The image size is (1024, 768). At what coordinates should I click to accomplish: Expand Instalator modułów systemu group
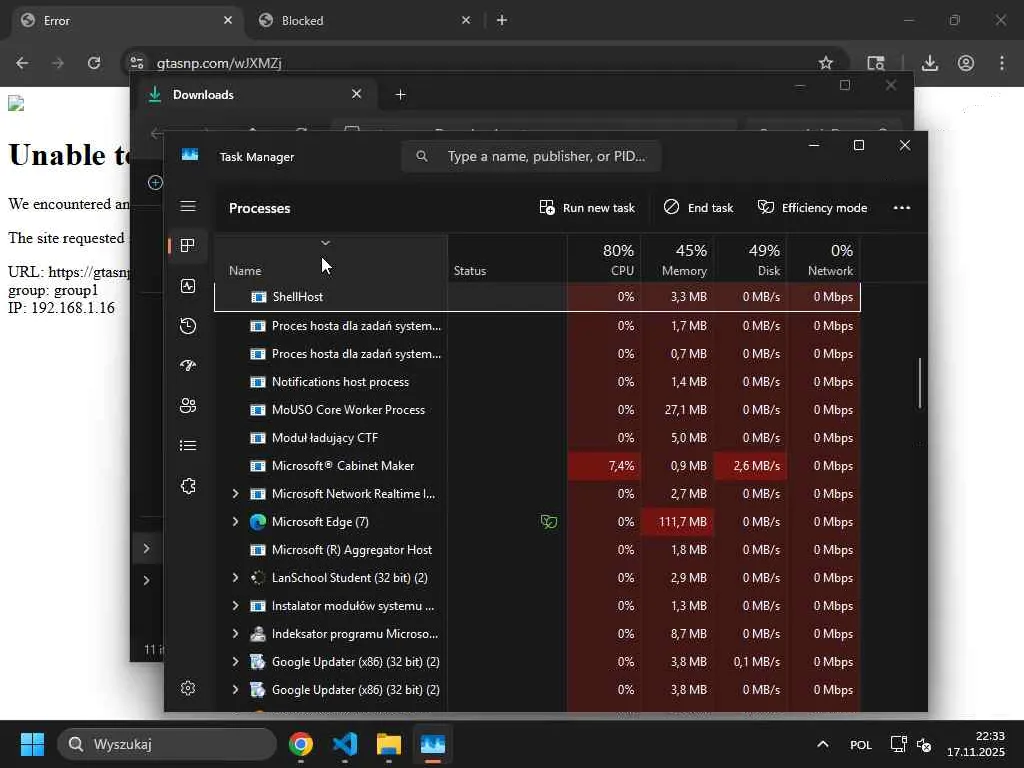coord(235,606)
